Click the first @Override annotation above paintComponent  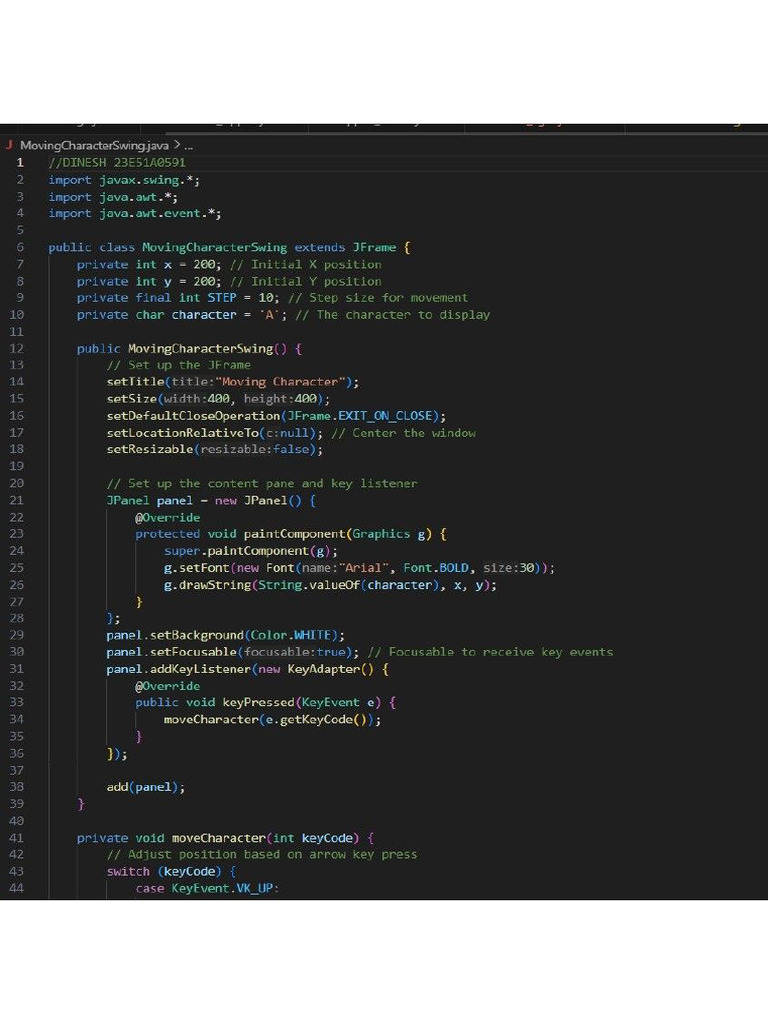[x=167, y=517]
